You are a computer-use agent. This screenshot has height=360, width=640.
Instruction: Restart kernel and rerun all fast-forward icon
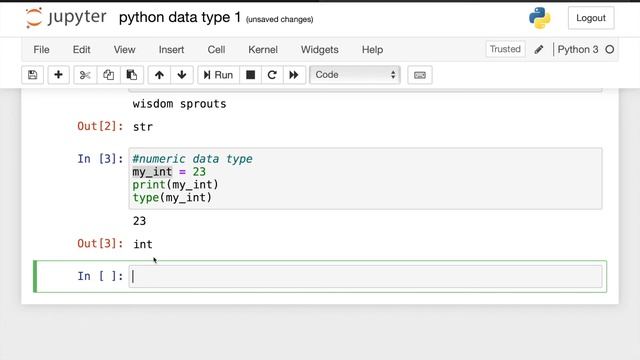(294, 75)
